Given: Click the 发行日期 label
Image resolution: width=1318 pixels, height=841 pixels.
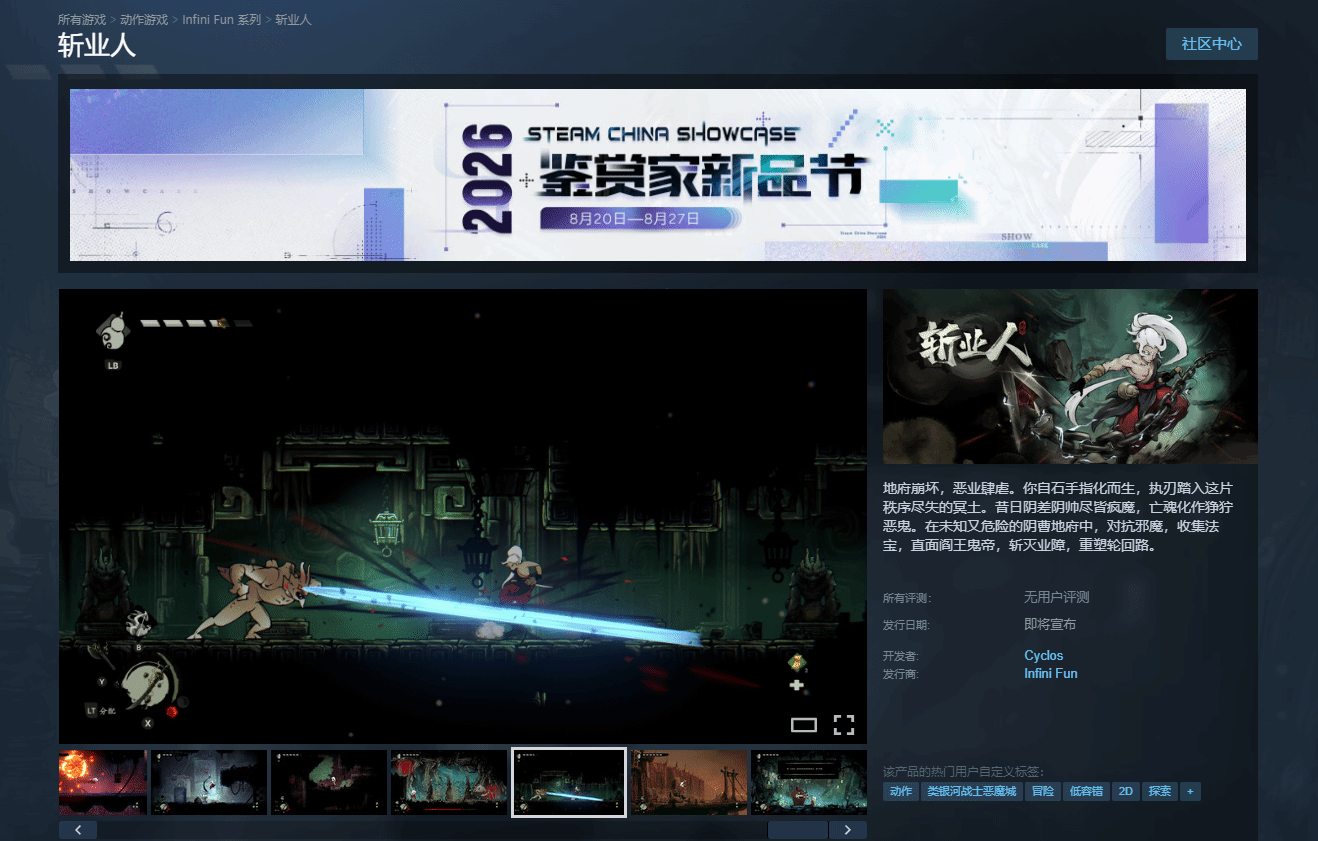Looking at the screenshot, I should pyautogui.click(x=906, y=625).
